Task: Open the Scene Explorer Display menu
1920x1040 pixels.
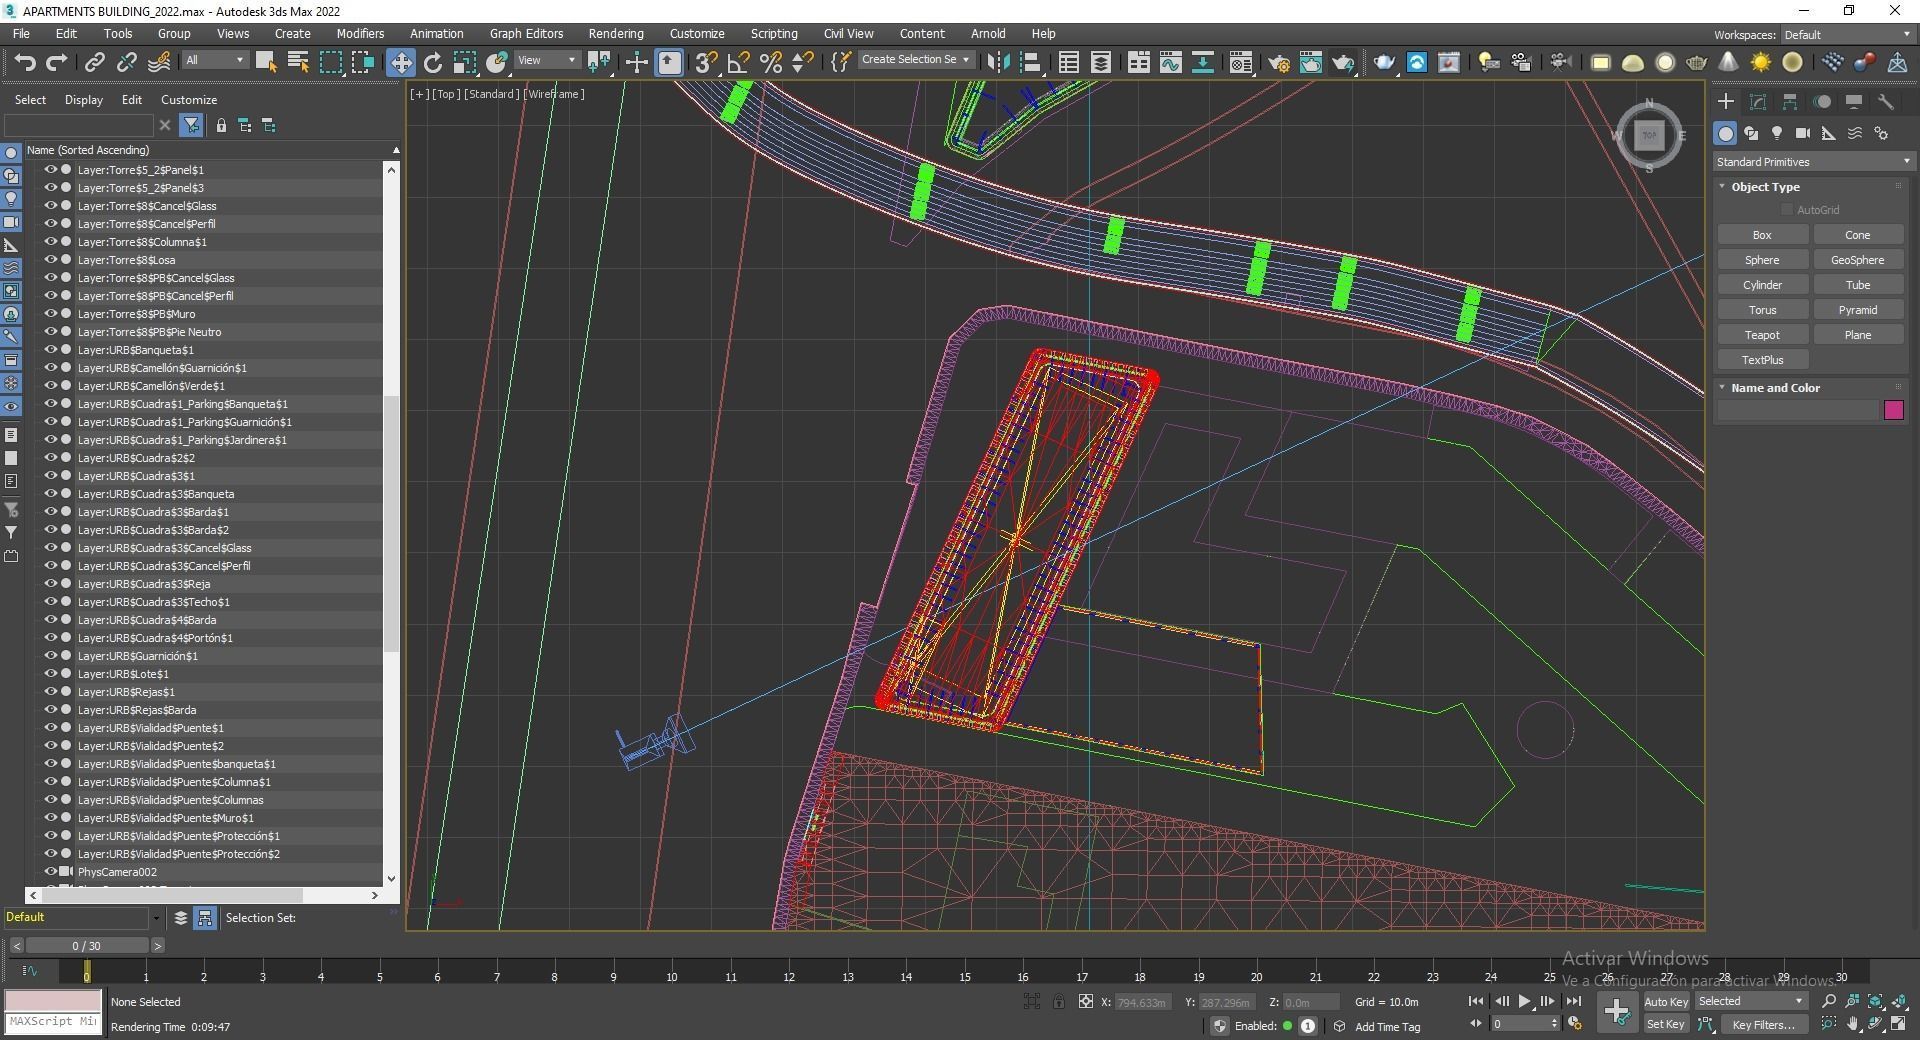Action: coord(84,100)
